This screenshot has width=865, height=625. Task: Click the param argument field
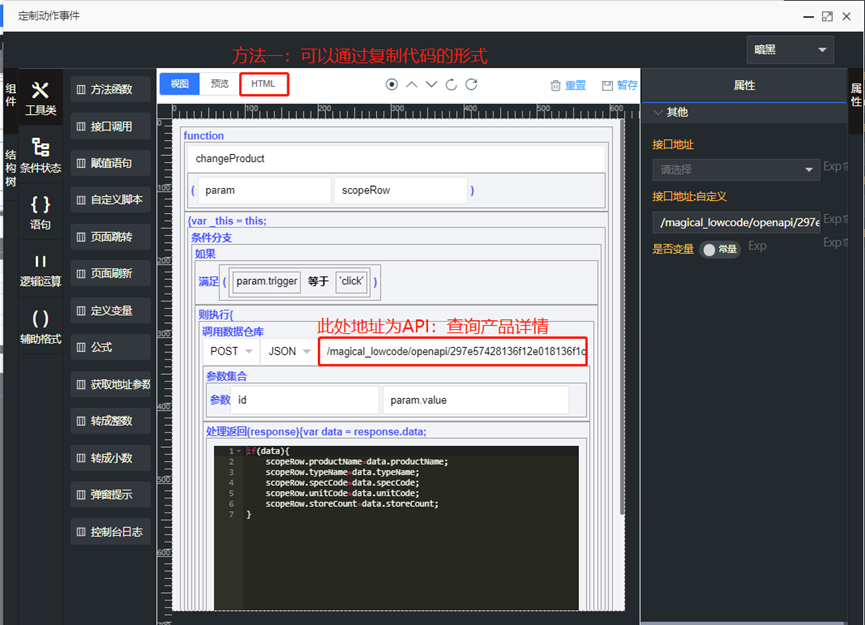(x=264, y=190)
